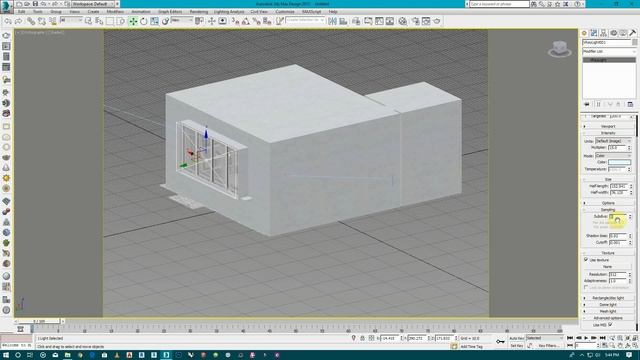Open the Modifiers menu
The height and width of the screenshot is (360, 640).
(115, 12)
